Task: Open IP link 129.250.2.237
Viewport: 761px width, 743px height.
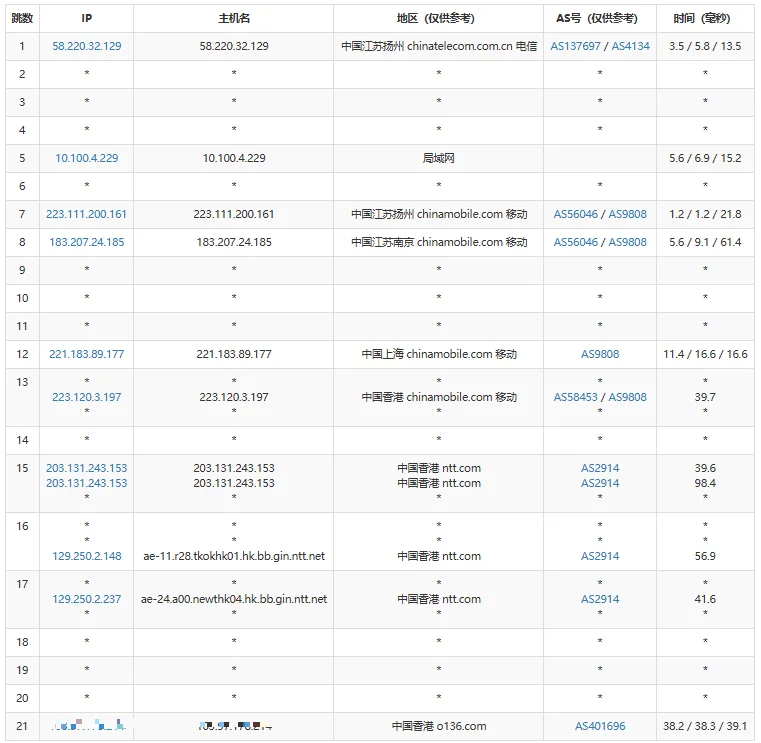Action: [x=86, y=599]
